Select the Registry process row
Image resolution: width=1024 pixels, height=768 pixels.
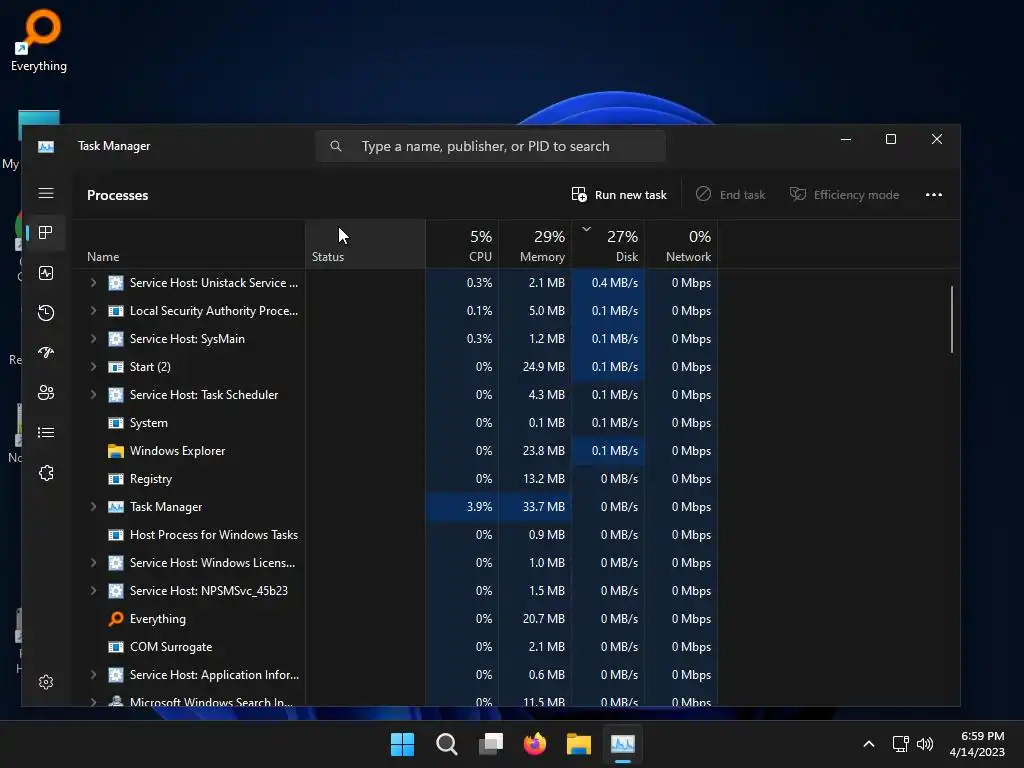394,479
